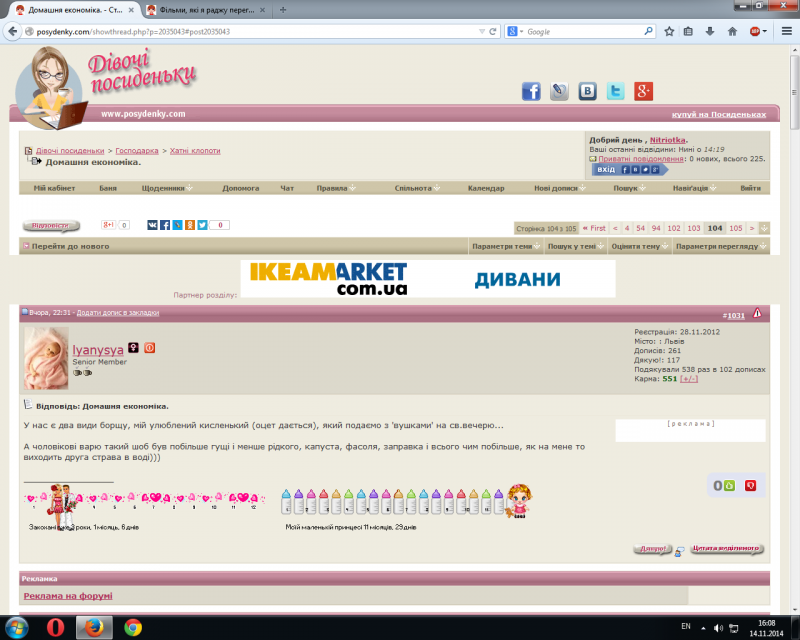800x640 pixels.
Task: Open page jump dropdown arrow in pagination
Action: coord(764,228)
